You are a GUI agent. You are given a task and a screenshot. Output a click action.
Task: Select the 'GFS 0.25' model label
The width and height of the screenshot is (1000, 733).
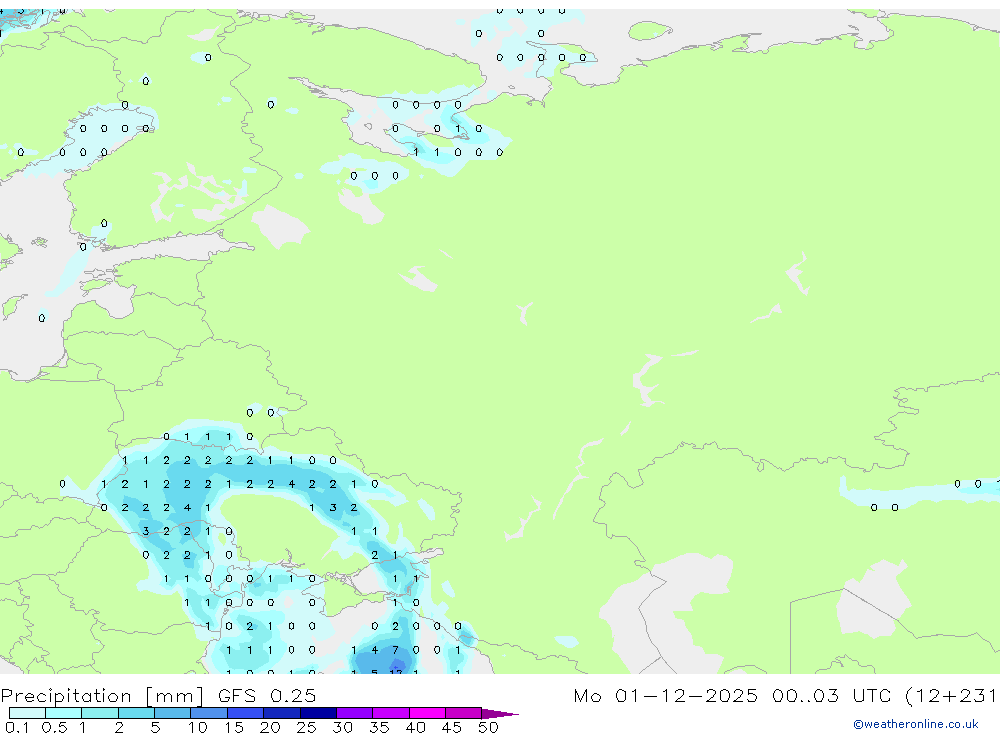pyautogui.click(x=267, y=695)
